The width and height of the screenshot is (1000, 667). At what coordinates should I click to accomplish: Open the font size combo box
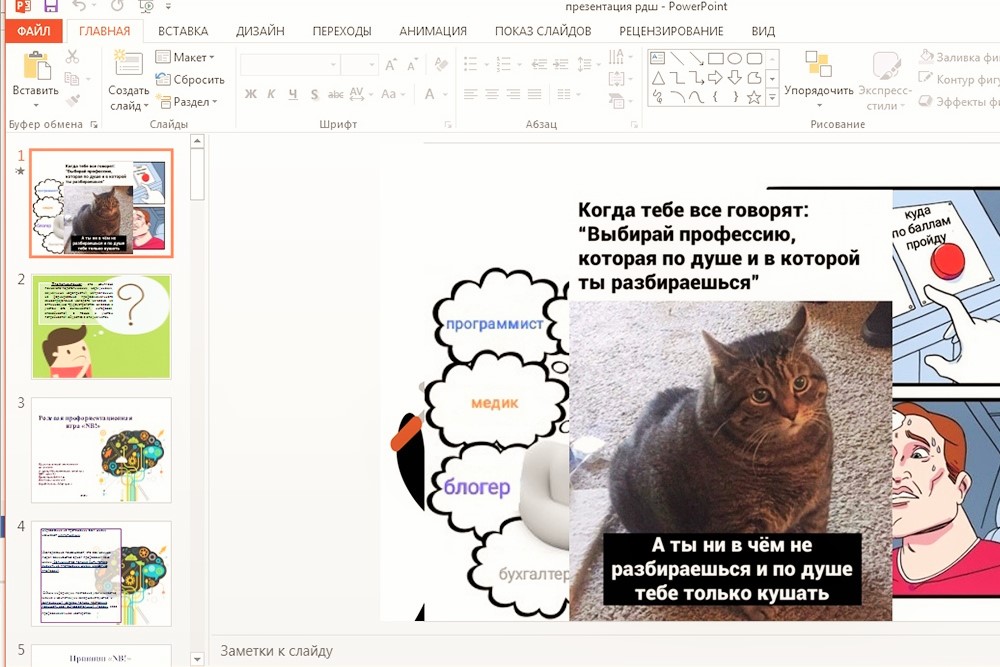(359, 64)
